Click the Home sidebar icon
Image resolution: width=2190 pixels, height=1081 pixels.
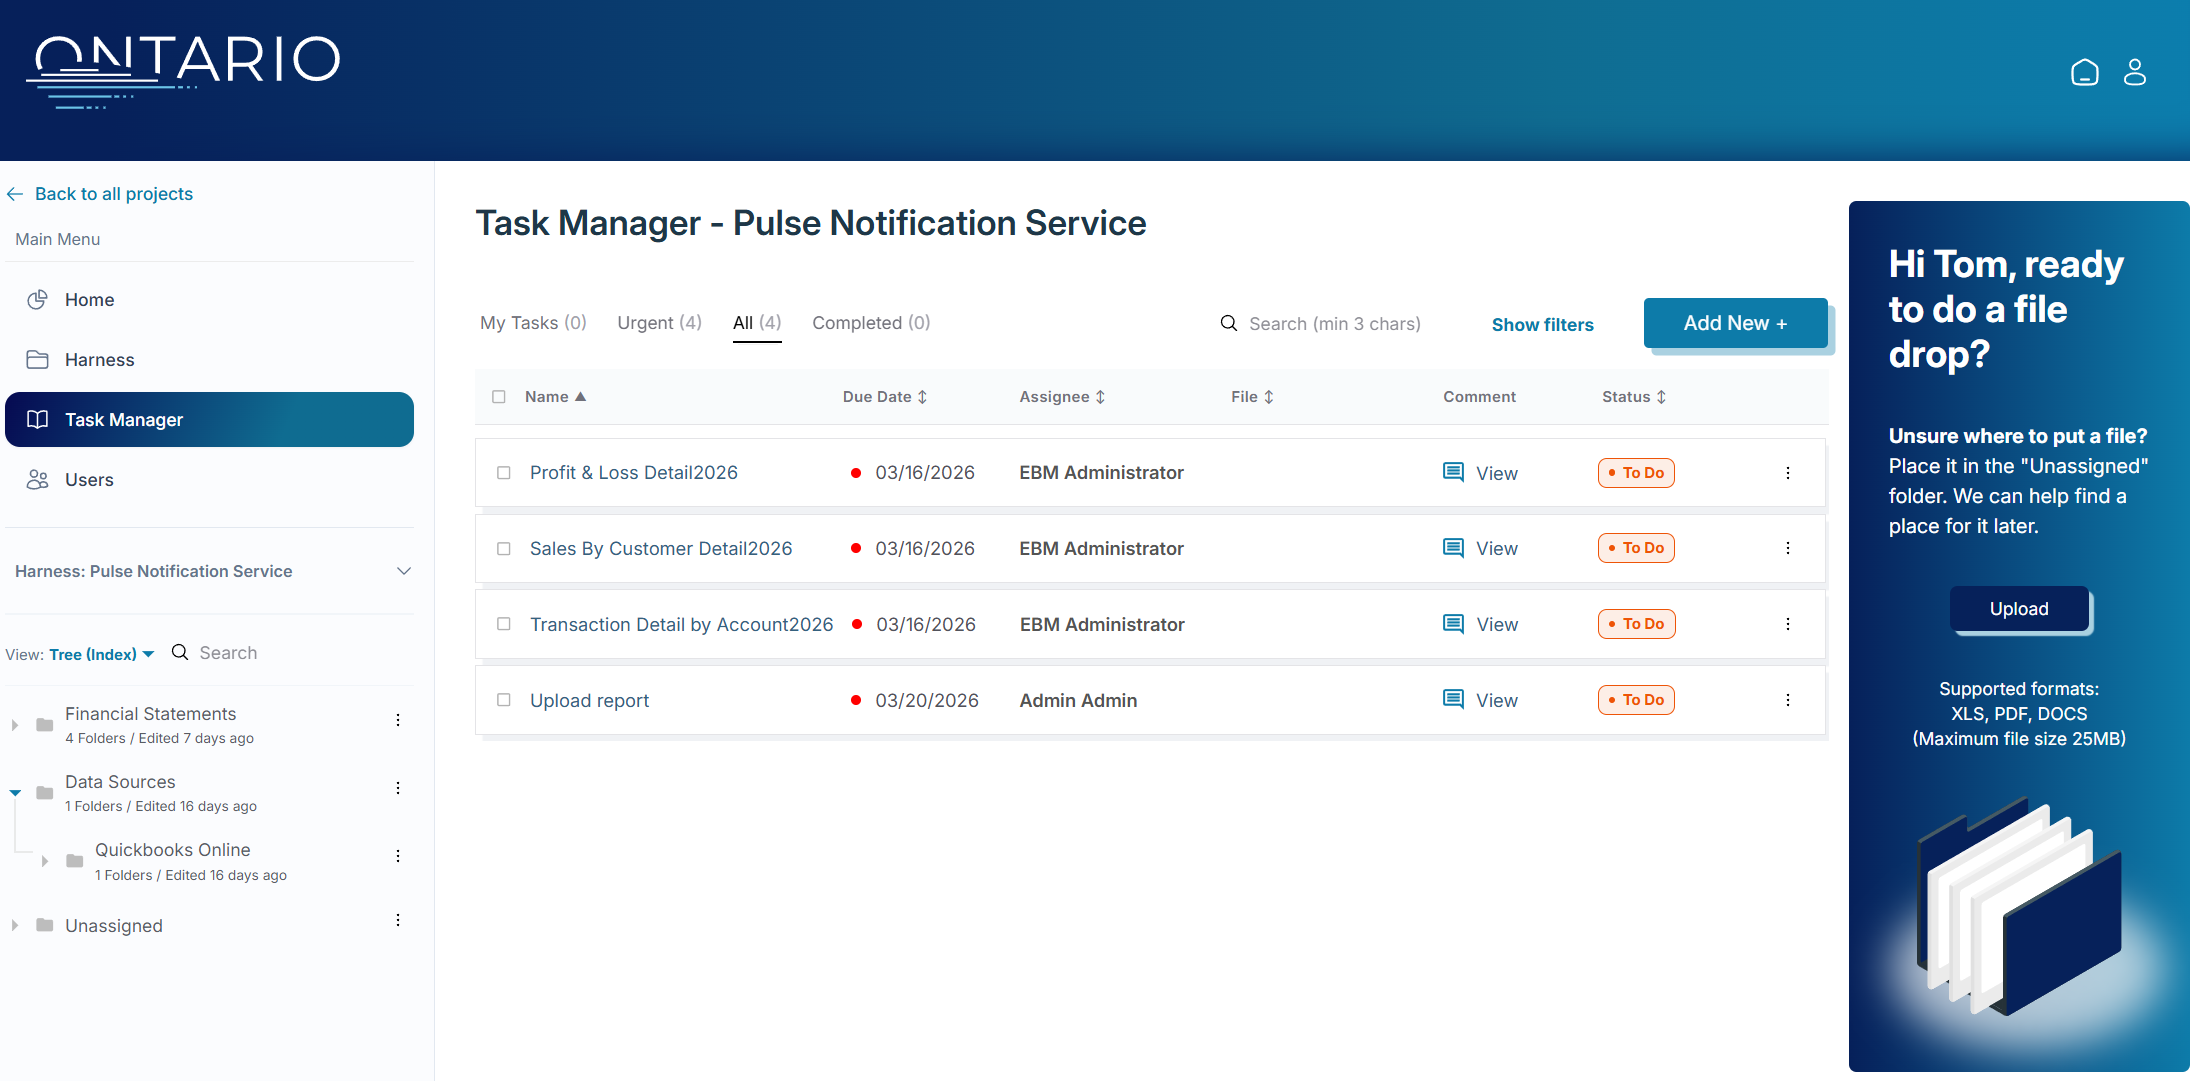(38, 300)
